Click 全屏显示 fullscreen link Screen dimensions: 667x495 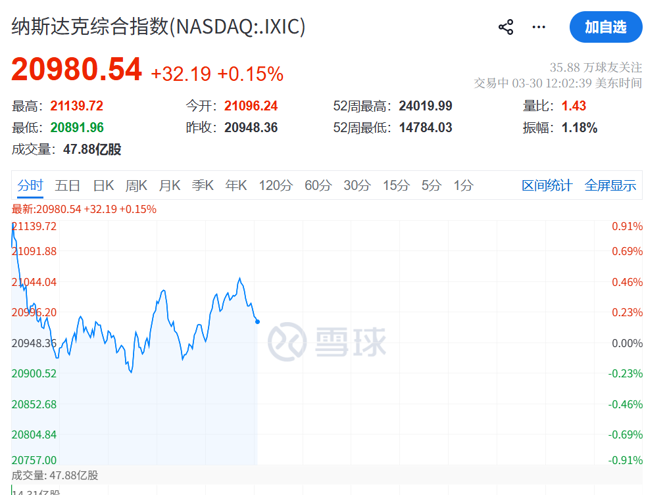(610, 185)
